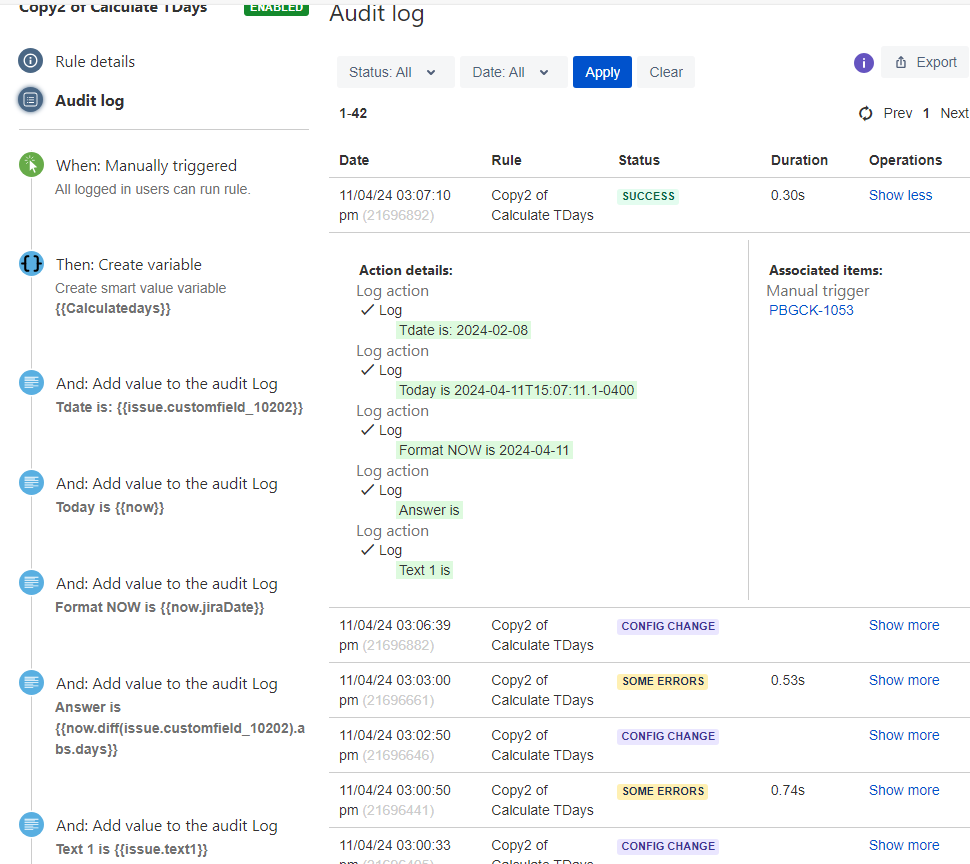Image resolution: width=970 pixels, height=864 pixels.
Task: Open the 'Text 1 is' log action icon
Action: (31, 824)
